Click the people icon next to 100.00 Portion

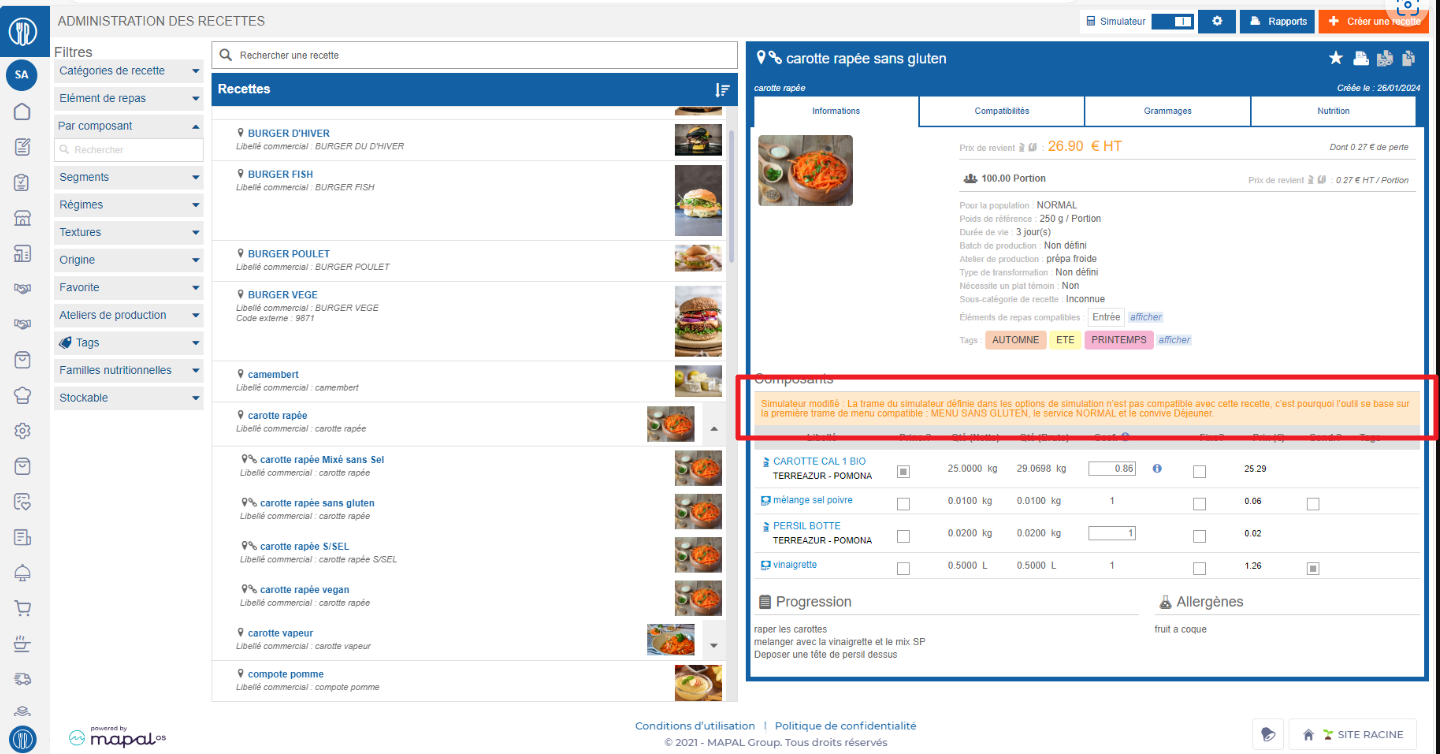[x=970, y=178]
